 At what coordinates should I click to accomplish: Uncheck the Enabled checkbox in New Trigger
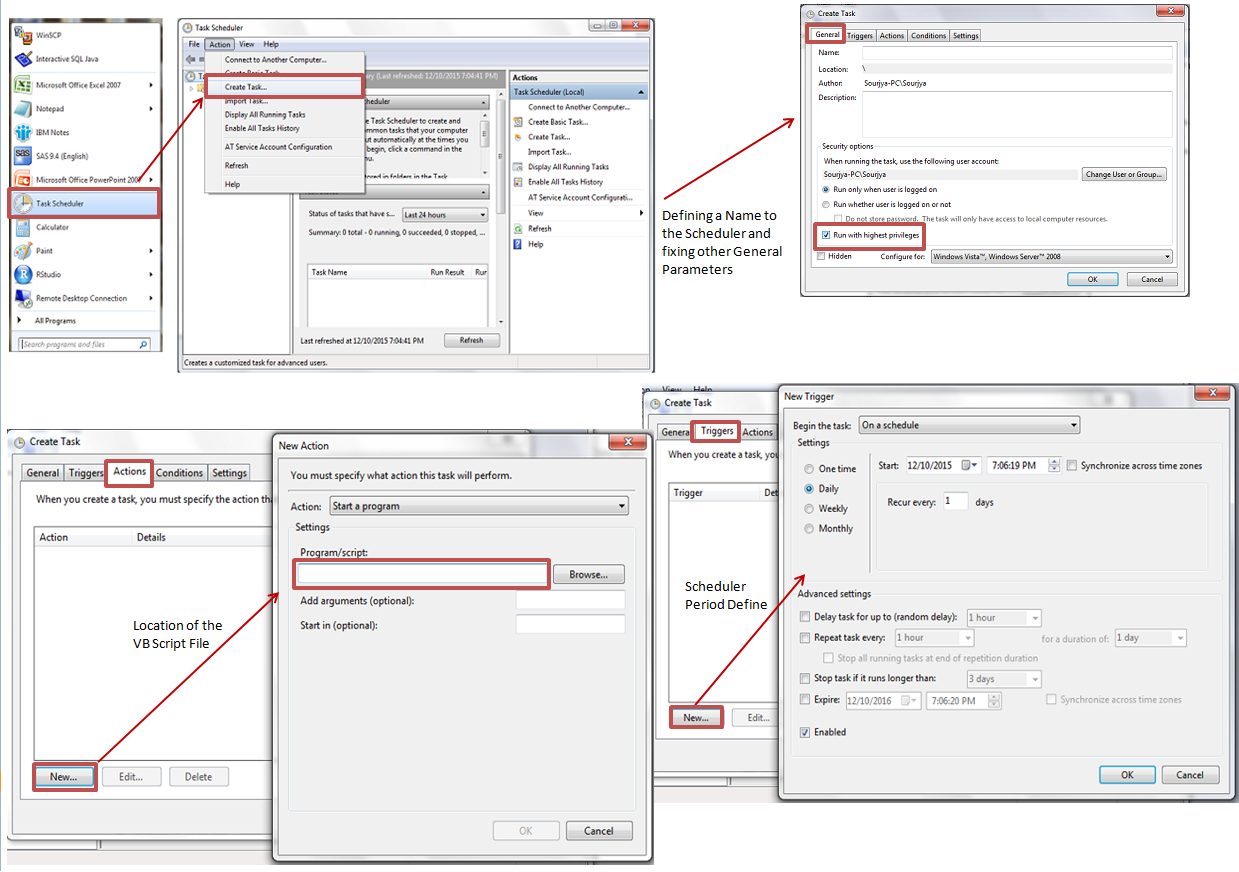tap(805, 733)
